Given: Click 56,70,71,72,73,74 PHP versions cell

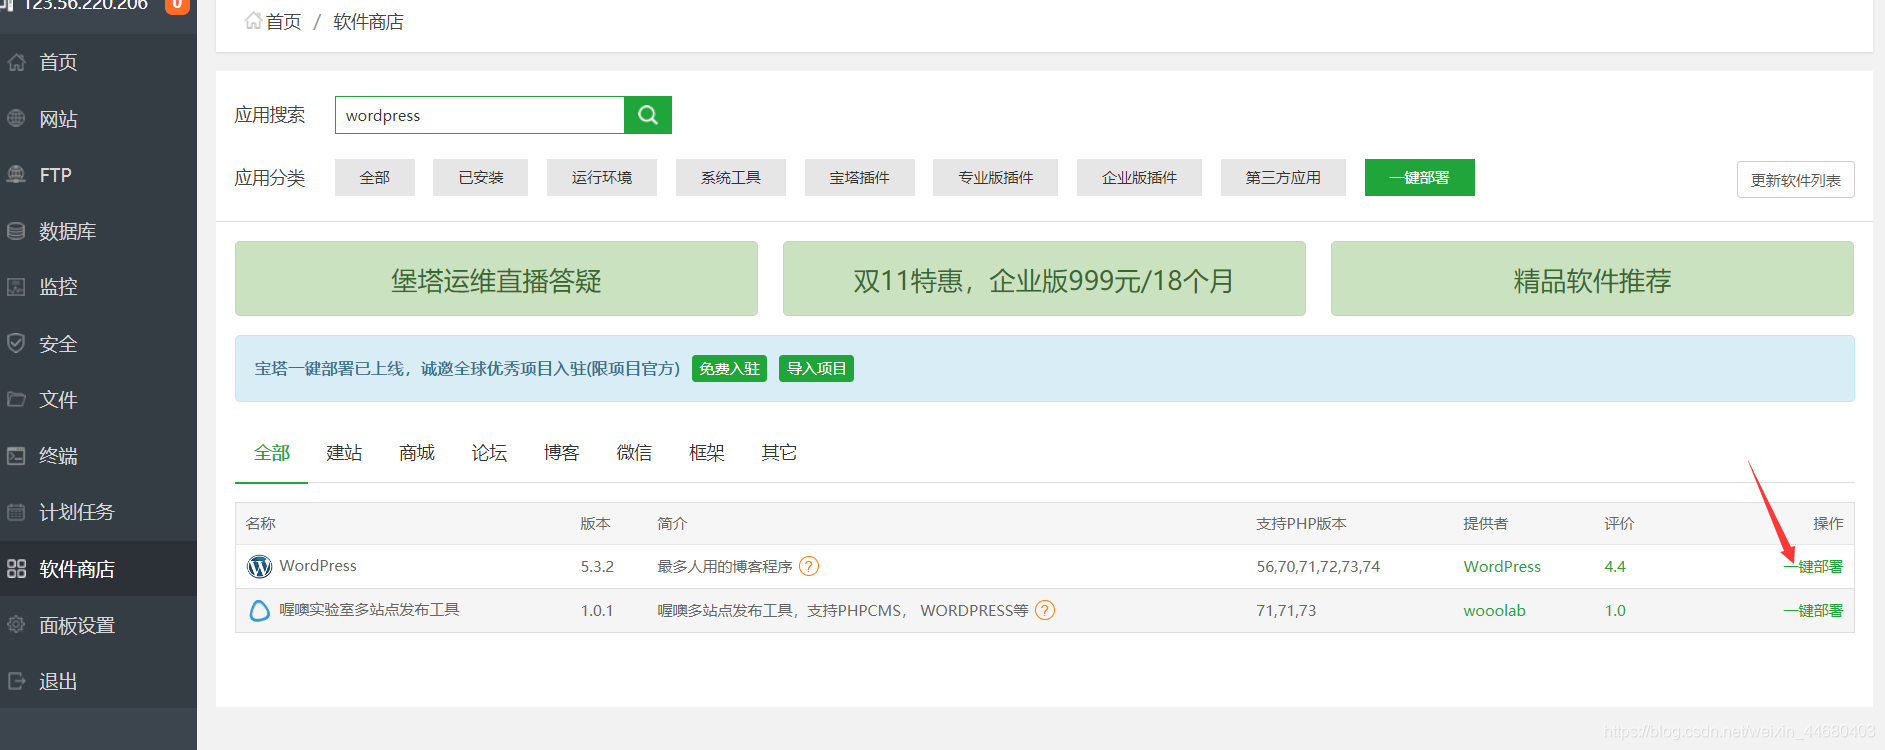Looking at the screenshot, I should 1318,567.
